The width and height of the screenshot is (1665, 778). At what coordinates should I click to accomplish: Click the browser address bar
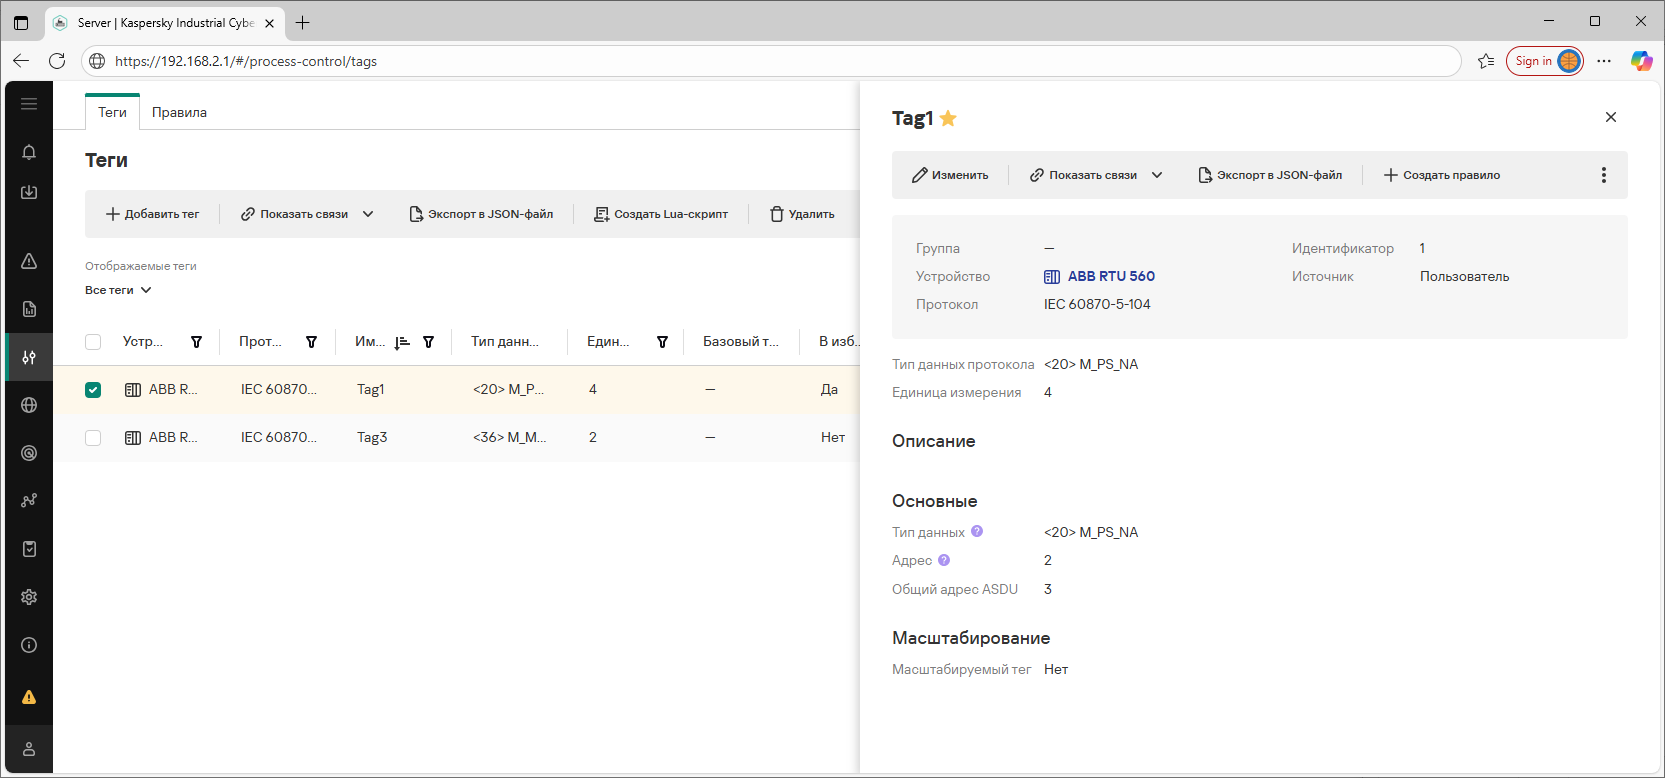(770, 61)
